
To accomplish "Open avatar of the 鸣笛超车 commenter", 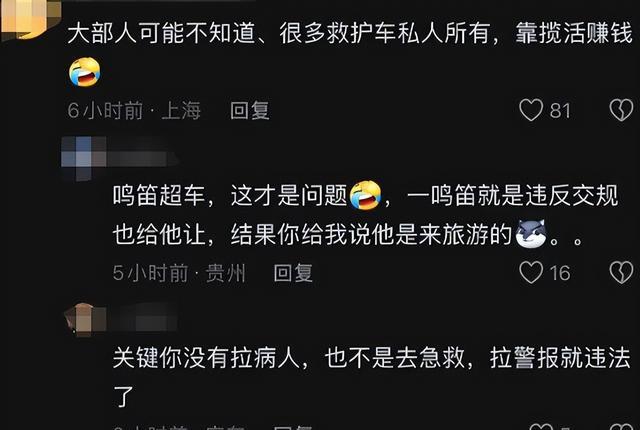I will click(84, 158).
